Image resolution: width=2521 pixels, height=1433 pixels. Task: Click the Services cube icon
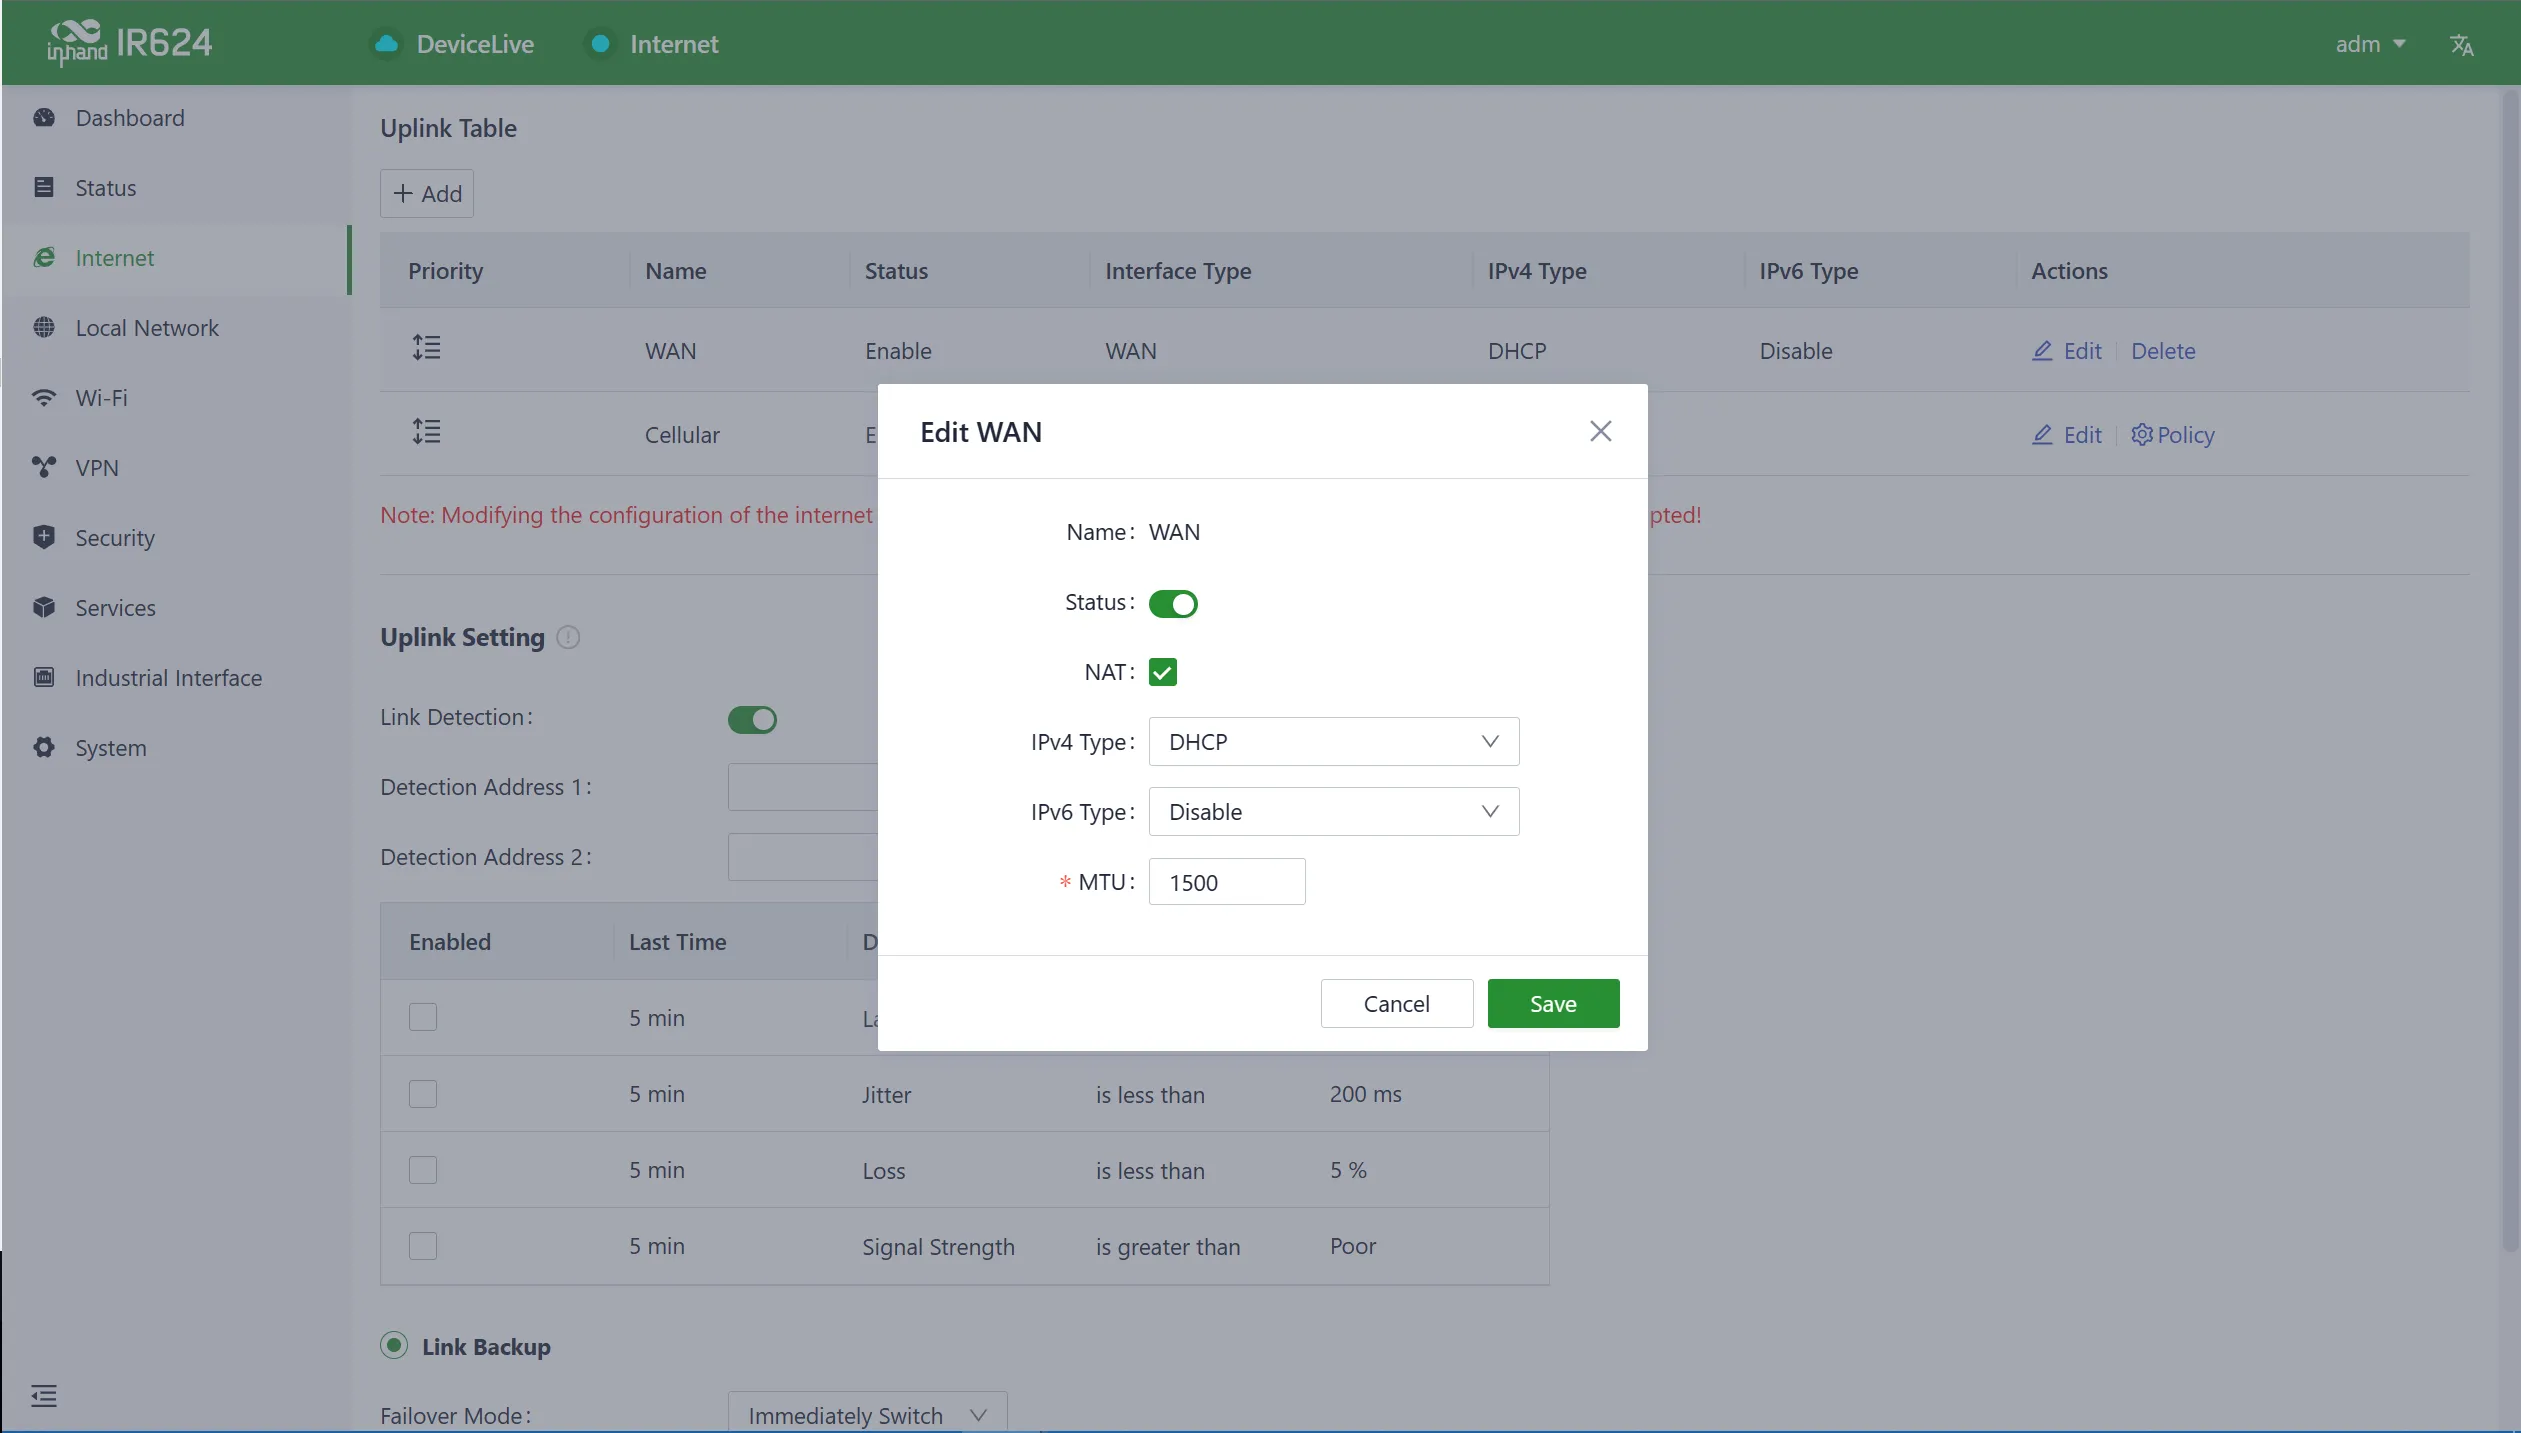click(x=44, y=608)
